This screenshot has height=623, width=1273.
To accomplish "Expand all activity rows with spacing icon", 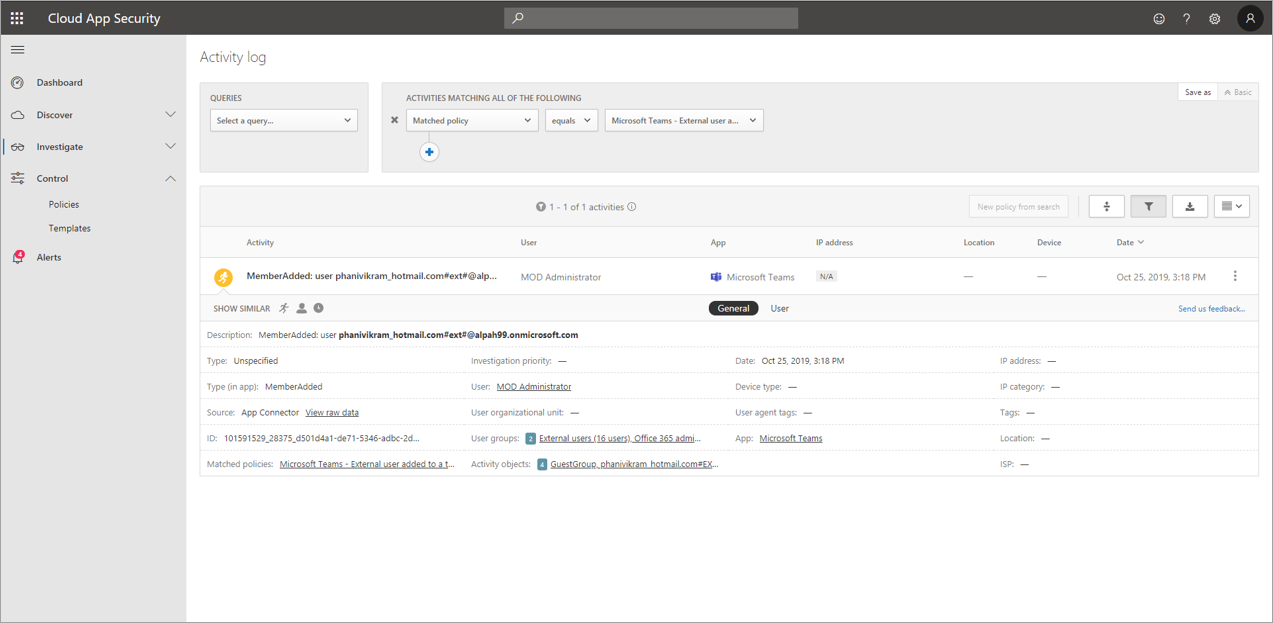I will tap(1105, 205).
